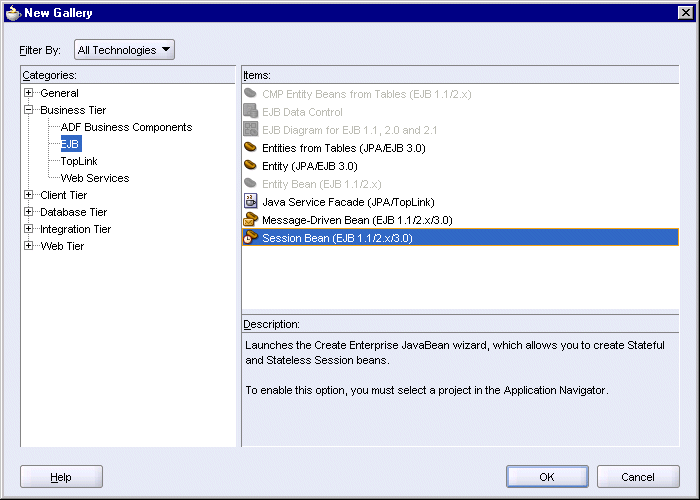Click the Java Service Facade icon
Viewport: 700px width, 500px height.
click(x=250, y=201)
